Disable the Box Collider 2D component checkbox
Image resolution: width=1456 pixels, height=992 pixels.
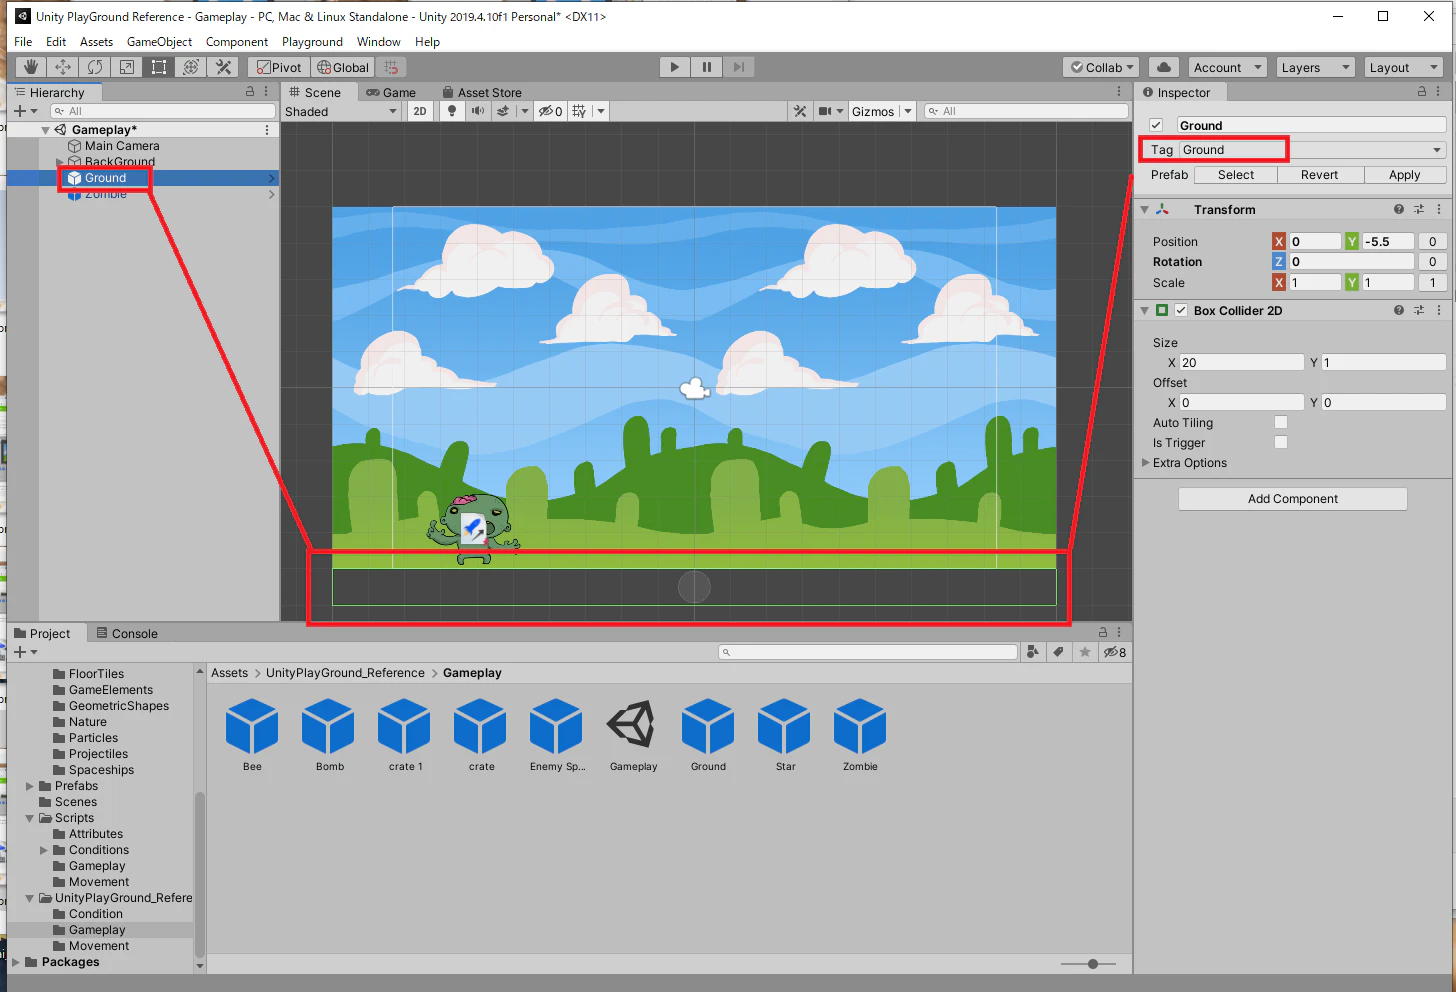tap(1181, 311)
